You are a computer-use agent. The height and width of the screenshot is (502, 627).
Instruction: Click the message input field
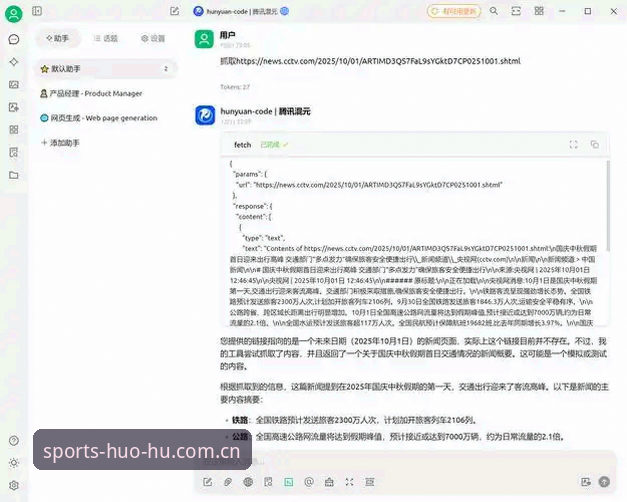(404, 461)
